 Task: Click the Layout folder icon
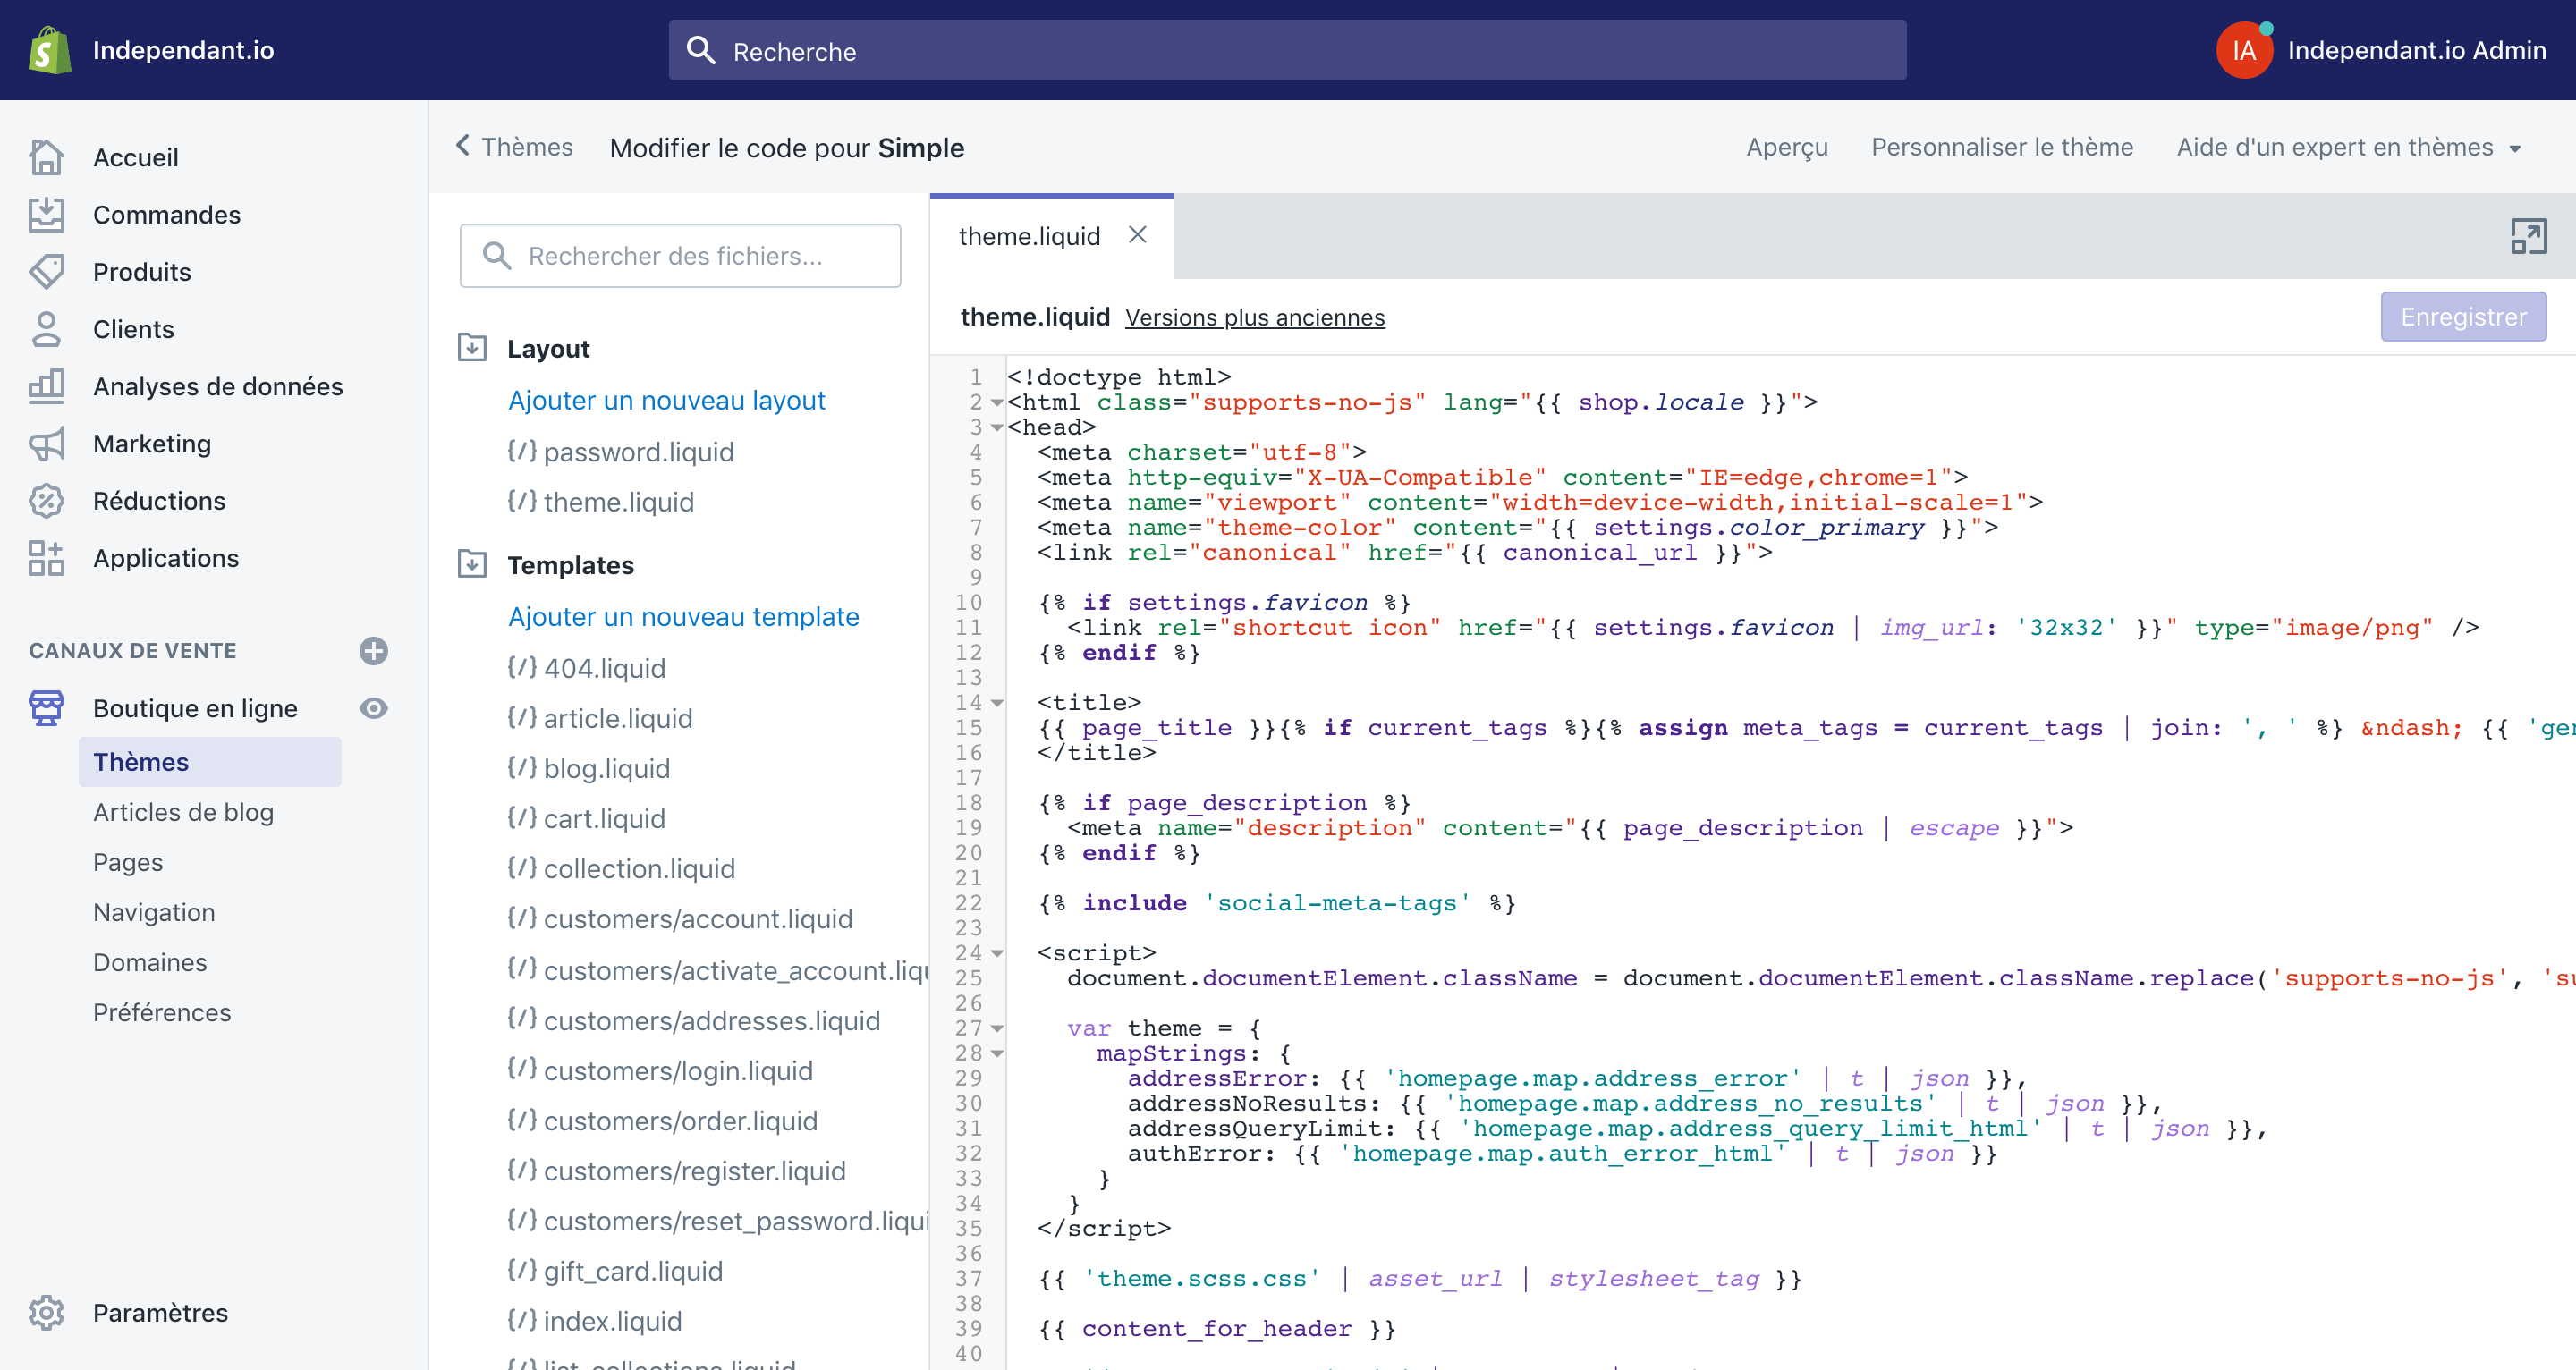(471, 347)
